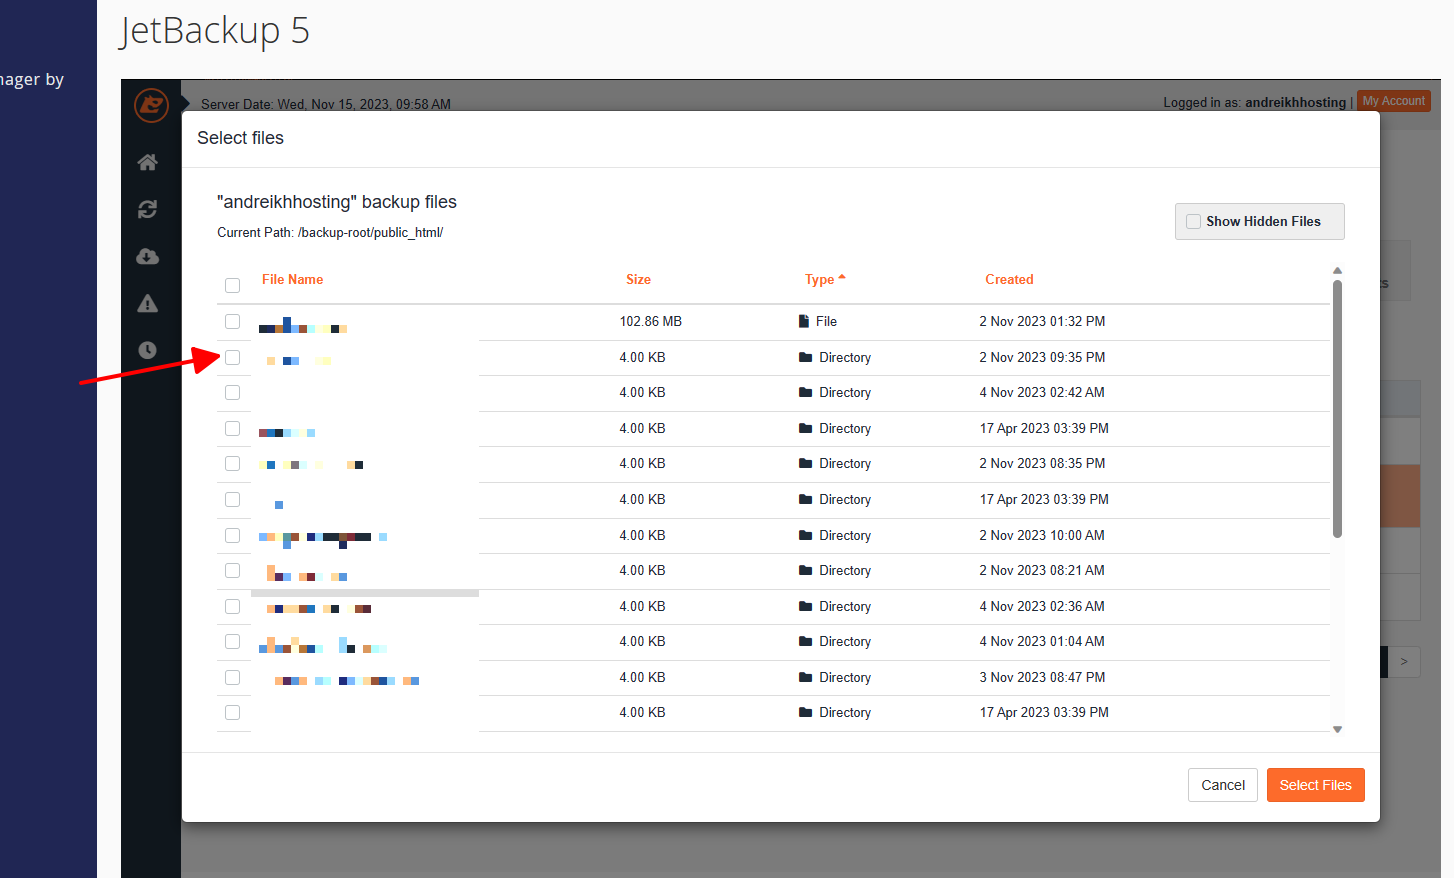This screenshot has height=878, width=1454.
Task: Open My Account in the top bar
Action: [x=1393, y=101]
